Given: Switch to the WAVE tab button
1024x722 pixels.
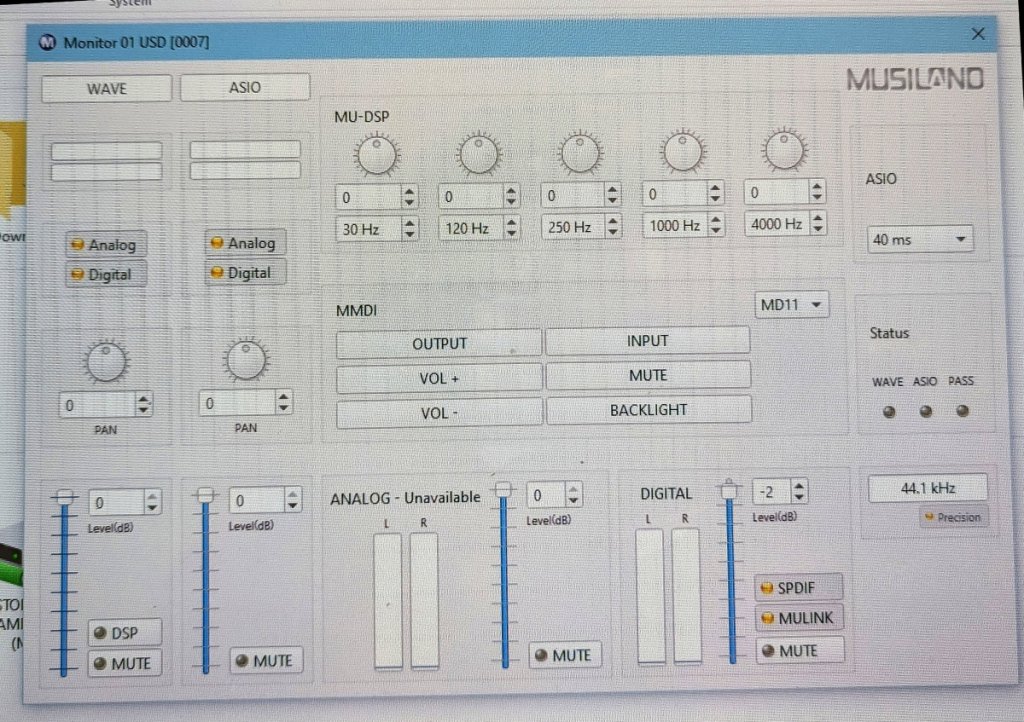Looking at the screenshot, I should pyautogui.click(x=106, y=89).
